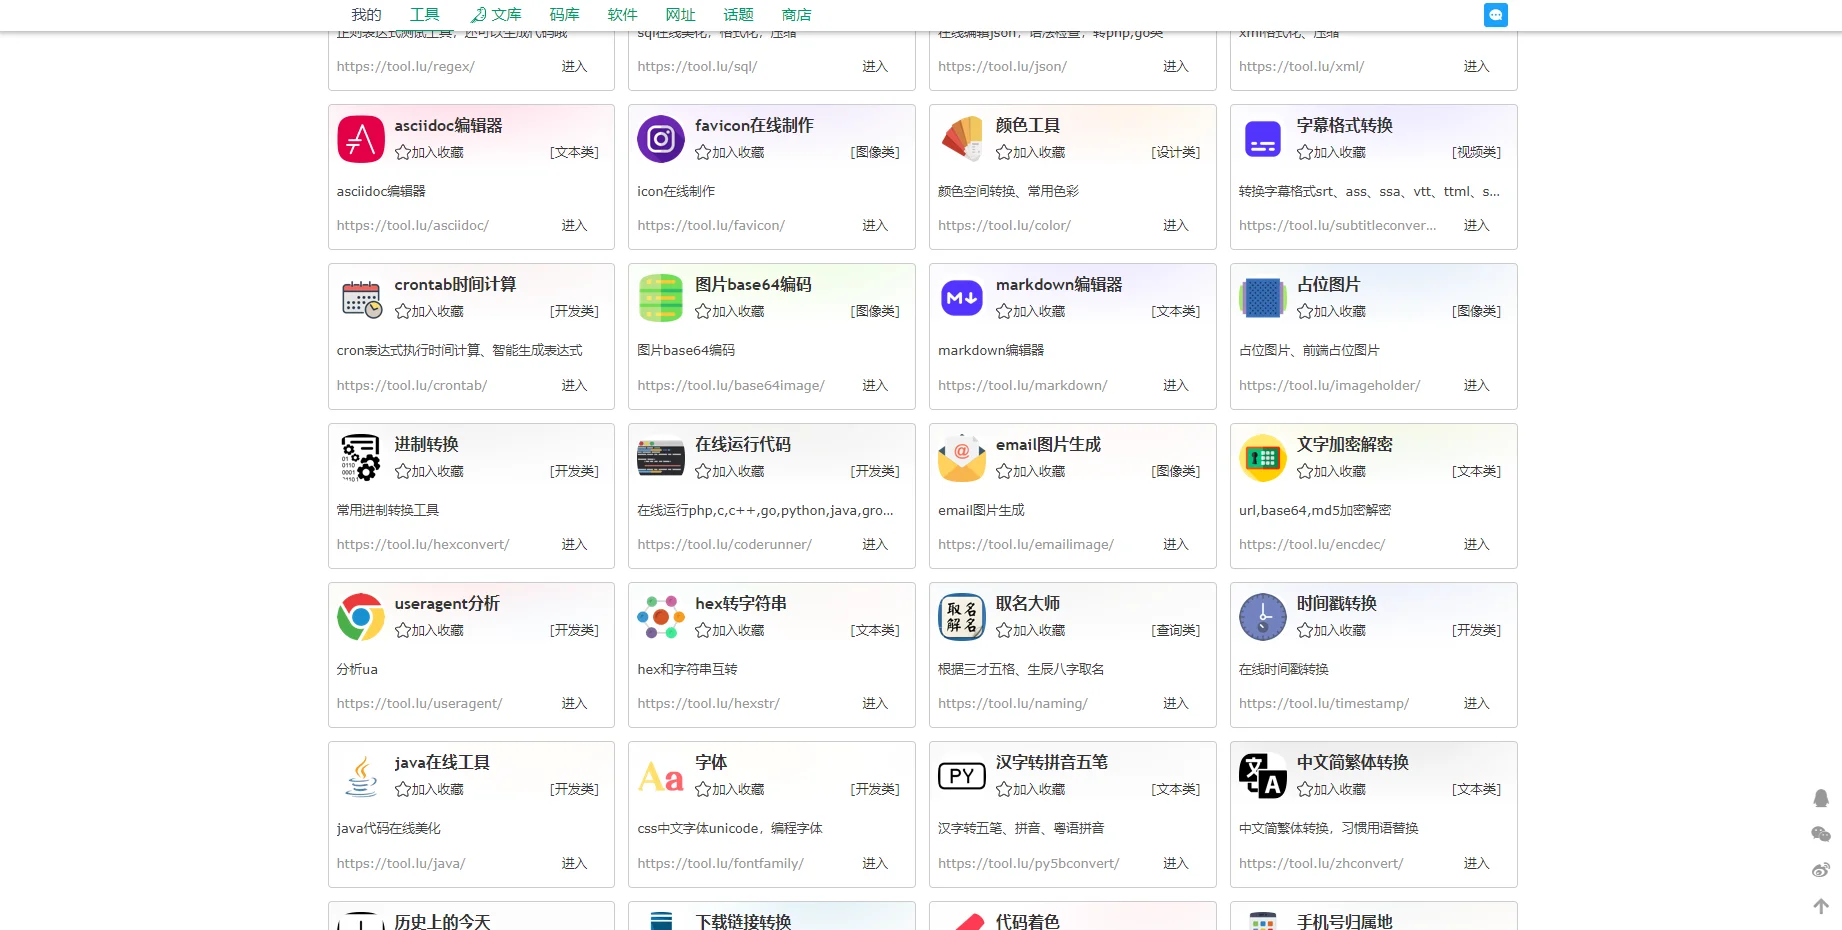Click the WeChat share icon on sidebar

coord(1821,834)
